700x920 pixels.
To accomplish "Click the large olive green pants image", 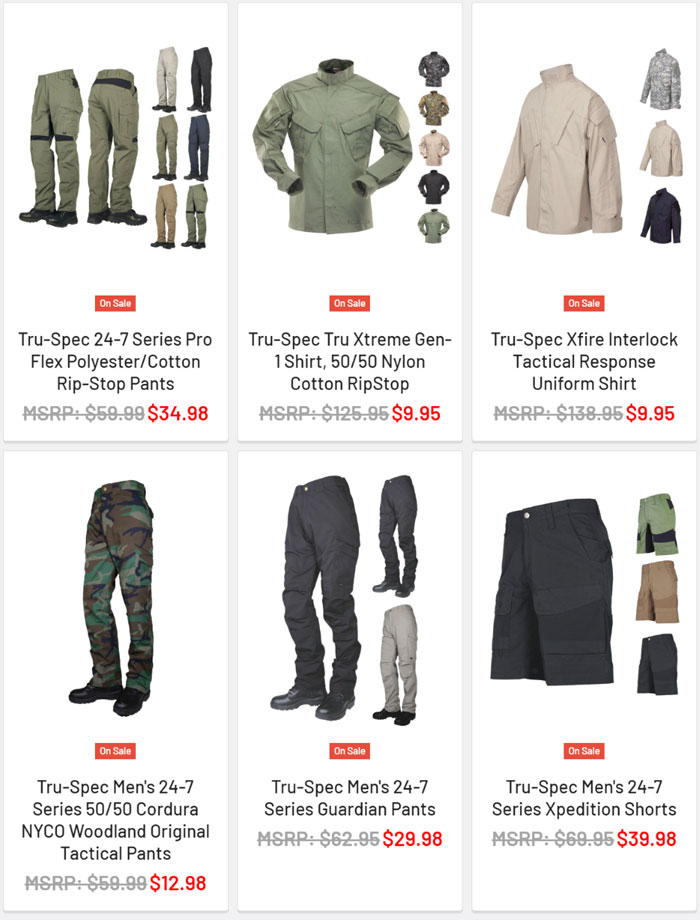I will tap(83, 147).
